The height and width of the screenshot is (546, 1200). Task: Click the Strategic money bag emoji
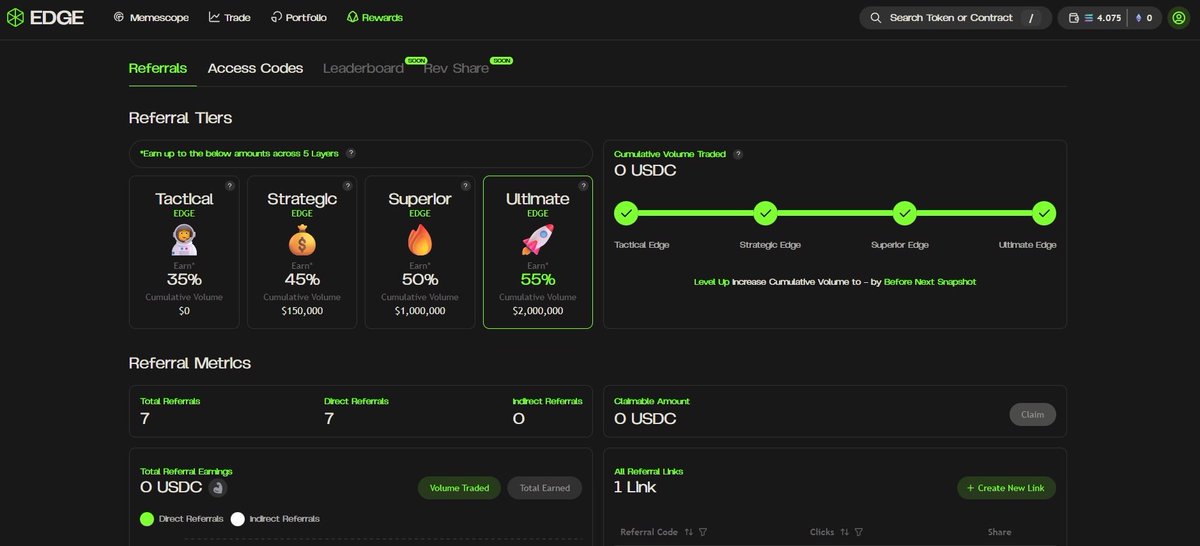pos(302,240)
